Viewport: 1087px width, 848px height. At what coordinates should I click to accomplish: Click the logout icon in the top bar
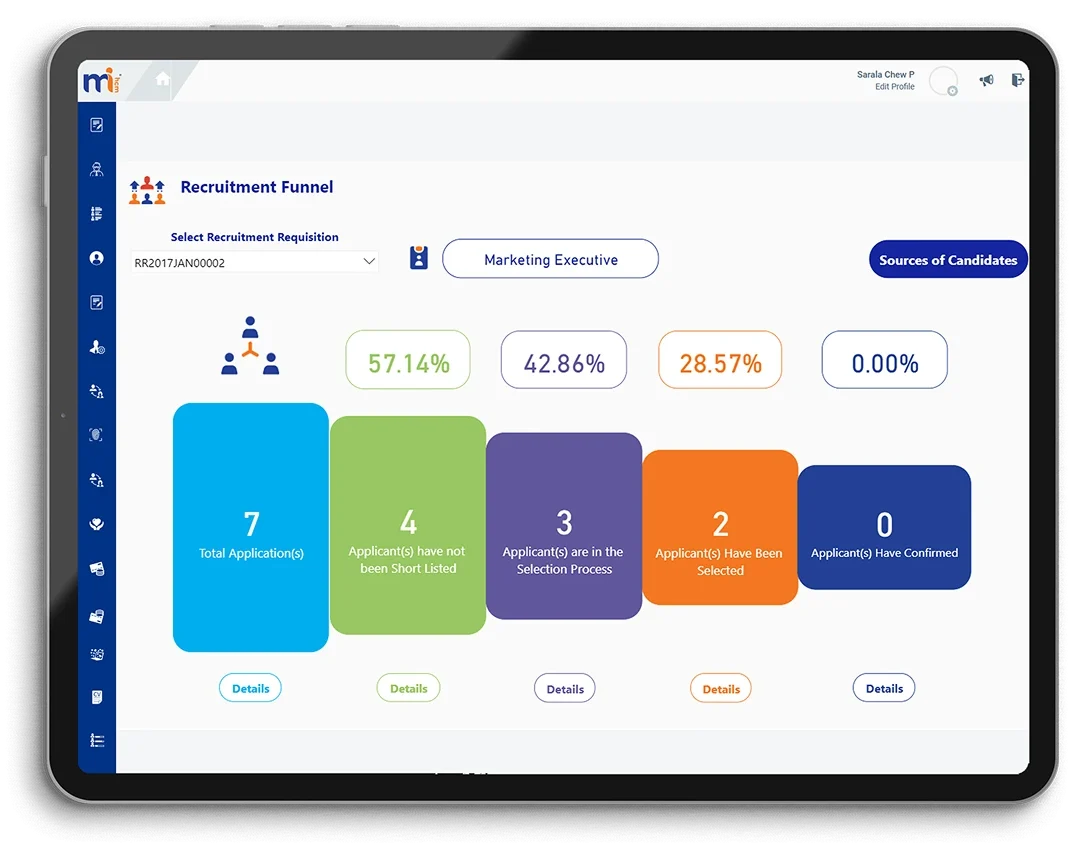click(1018, 79)
